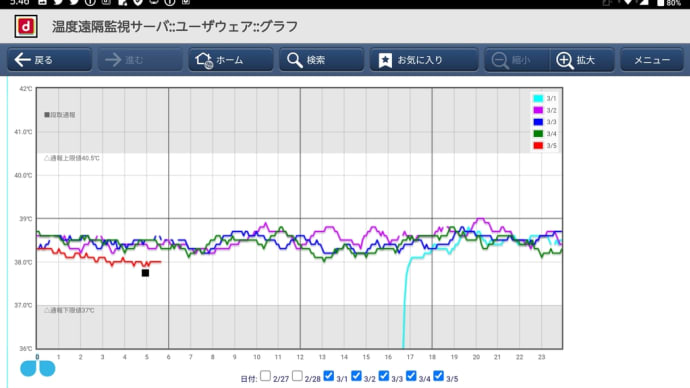Toggle the 3/3 date checkbox

pyautogui.click(x=384, y=376)
